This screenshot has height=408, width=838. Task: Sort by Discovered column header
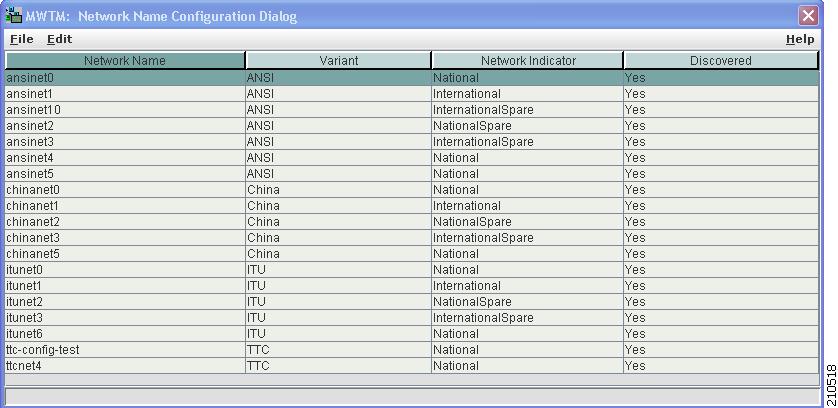[720, 60]
